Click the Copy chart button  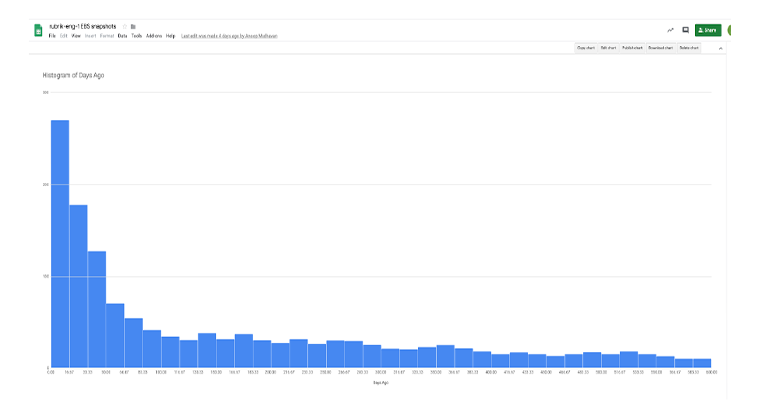coord(586,48)
